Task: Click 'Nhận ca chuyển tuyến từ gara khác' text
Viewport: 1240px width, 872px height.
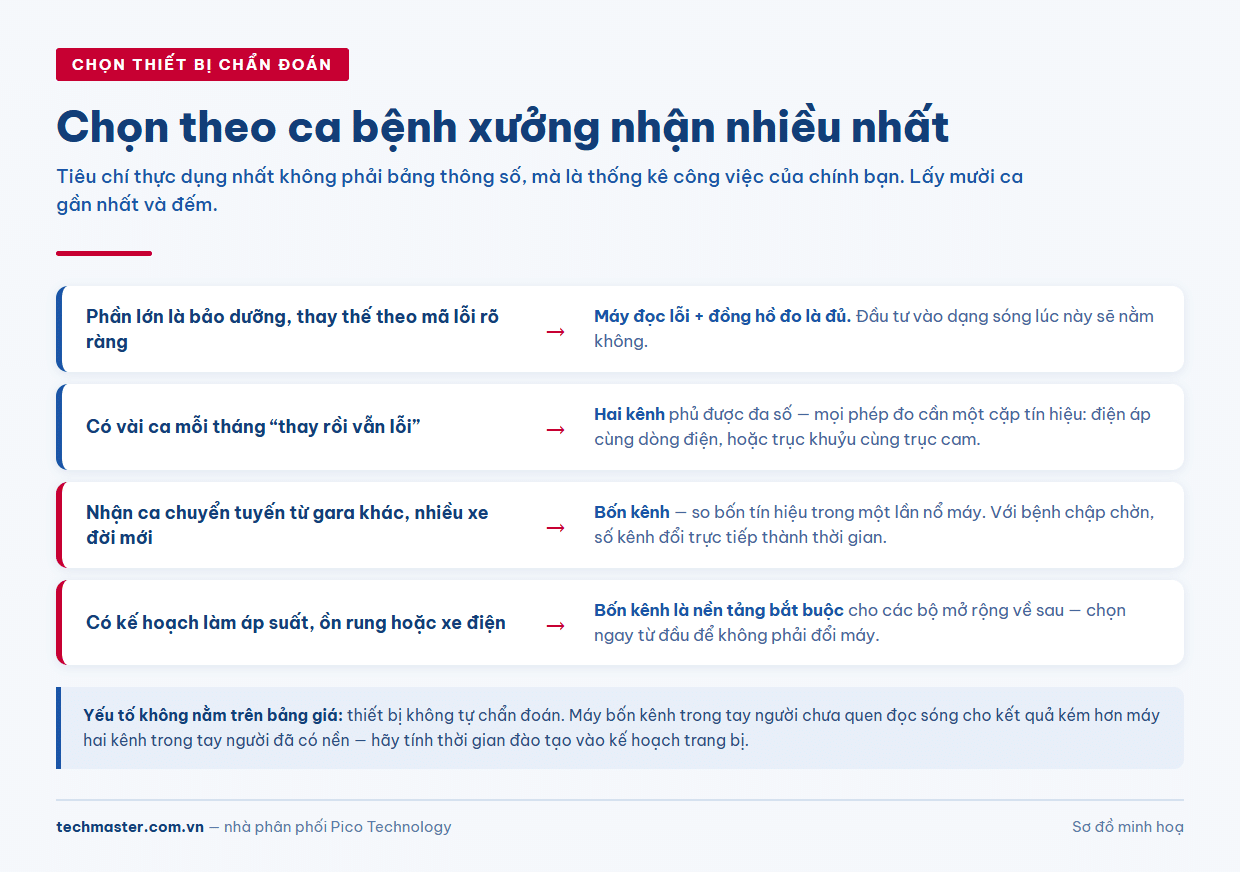Action: (x=288, y=525)
